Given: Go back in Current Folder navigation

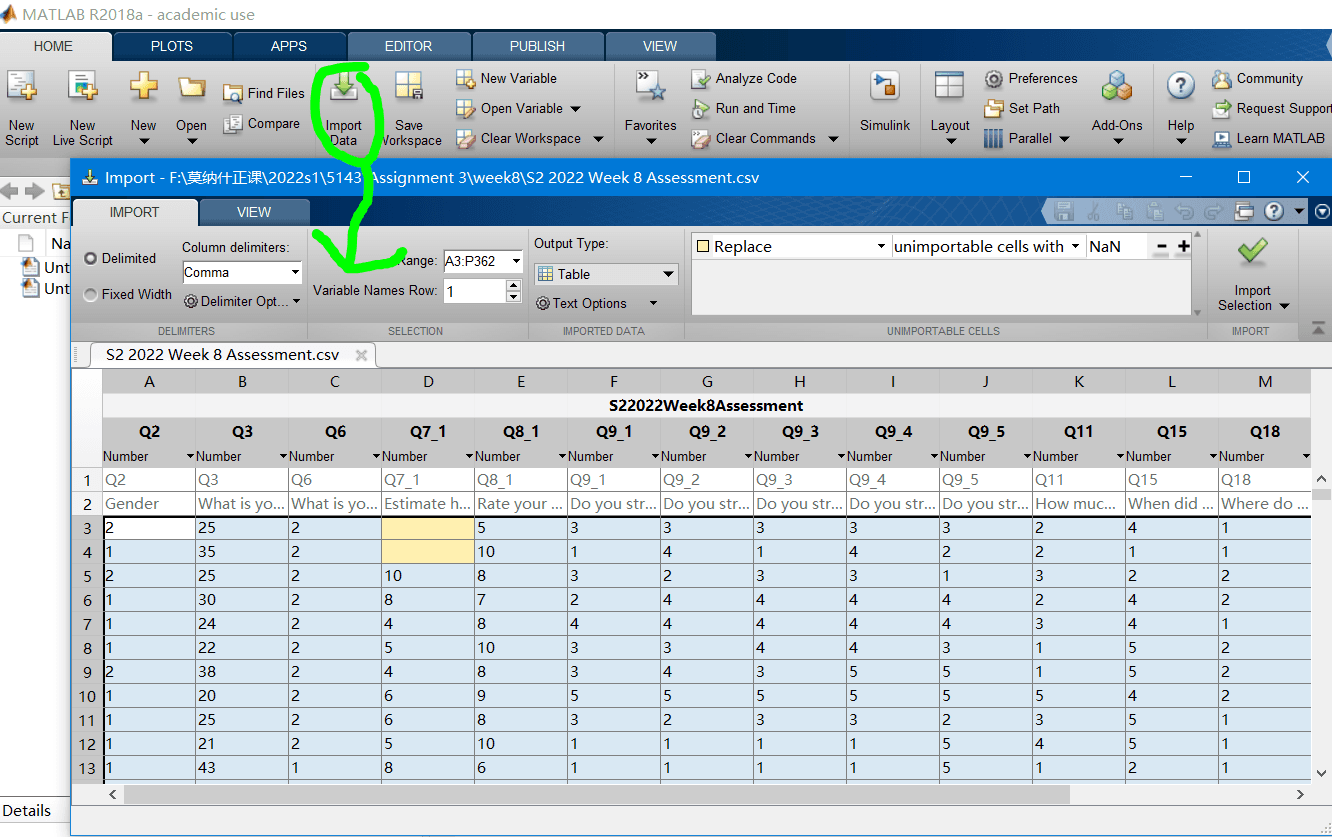Looking at the screenshot, I should click(x=12, y=190).
